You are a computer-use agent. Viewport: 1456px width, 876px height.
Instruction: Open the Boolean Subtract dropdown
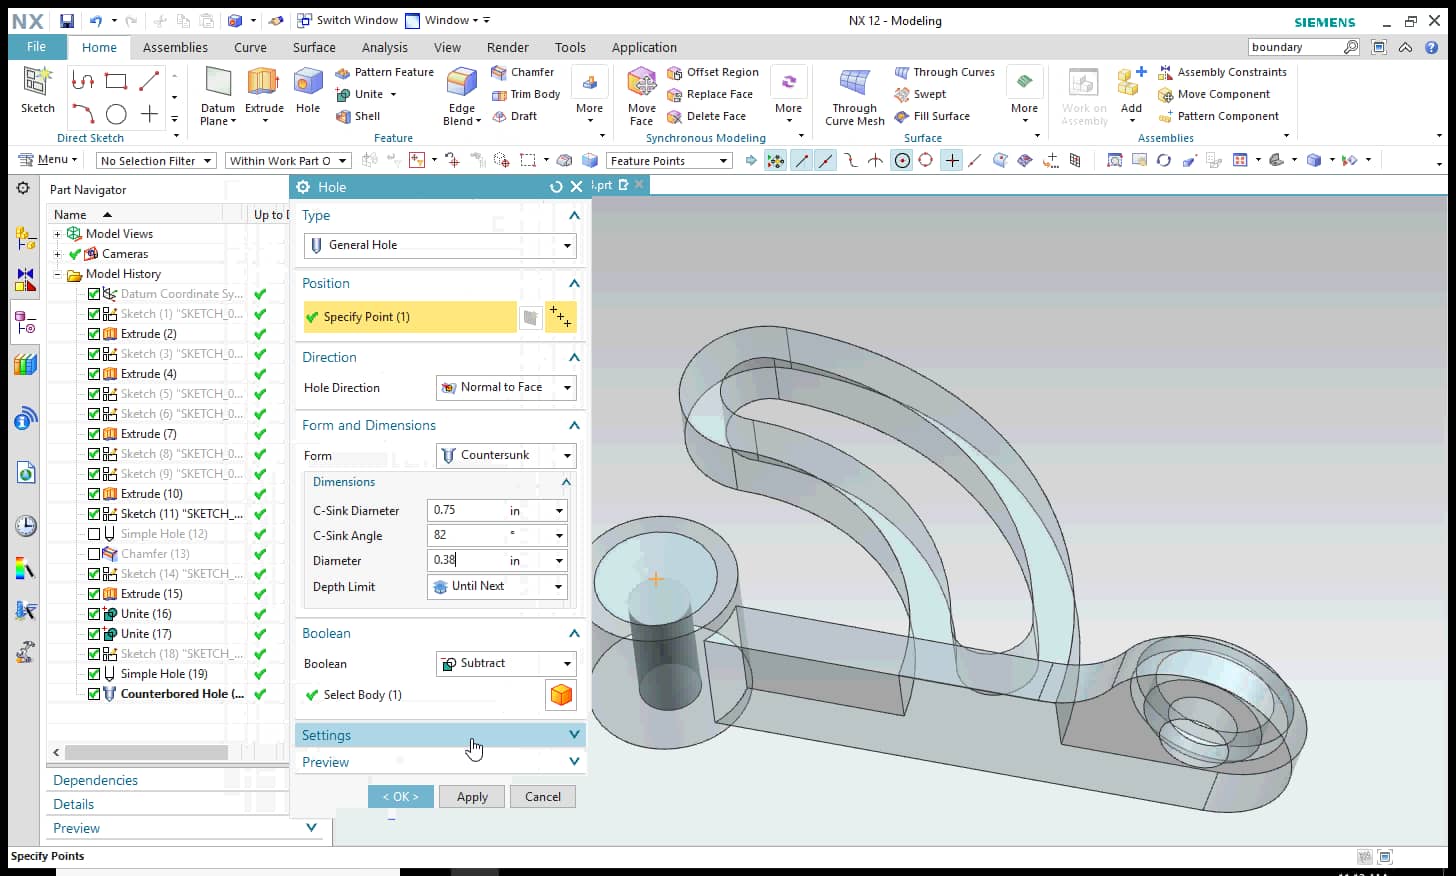(x=506, y=663)
